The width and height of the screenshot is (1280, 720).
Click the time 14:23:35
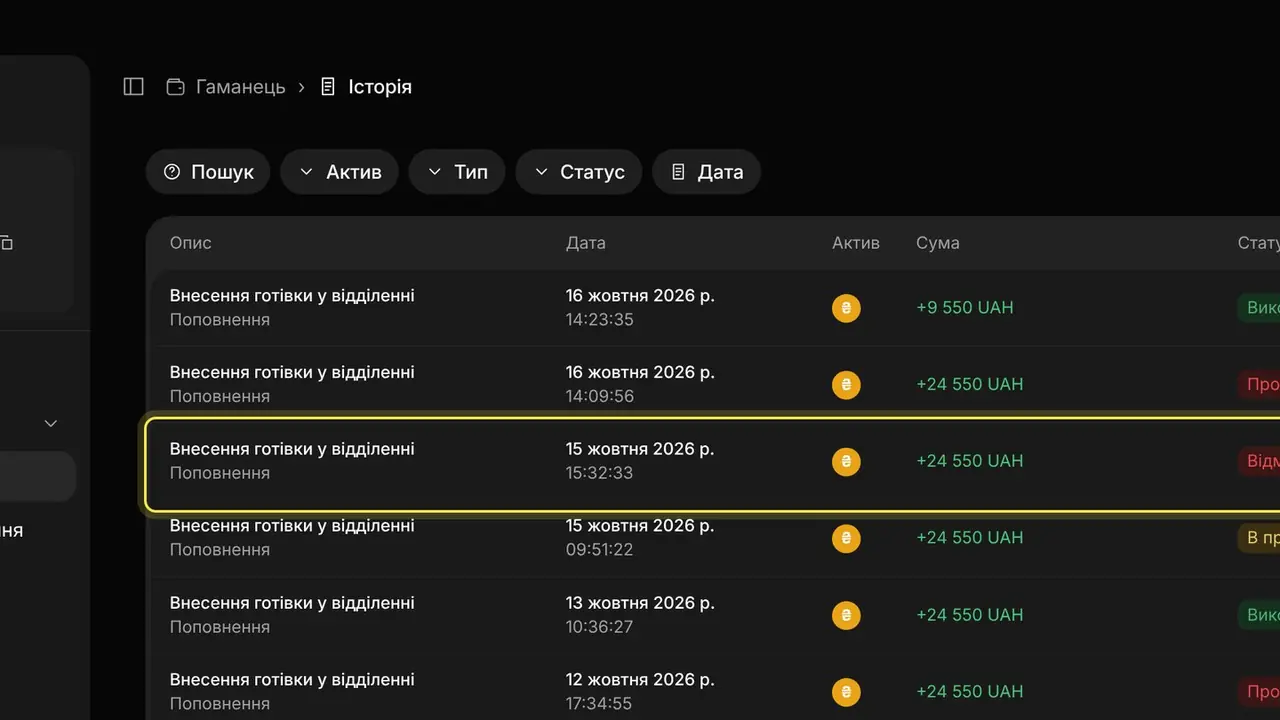600,320
